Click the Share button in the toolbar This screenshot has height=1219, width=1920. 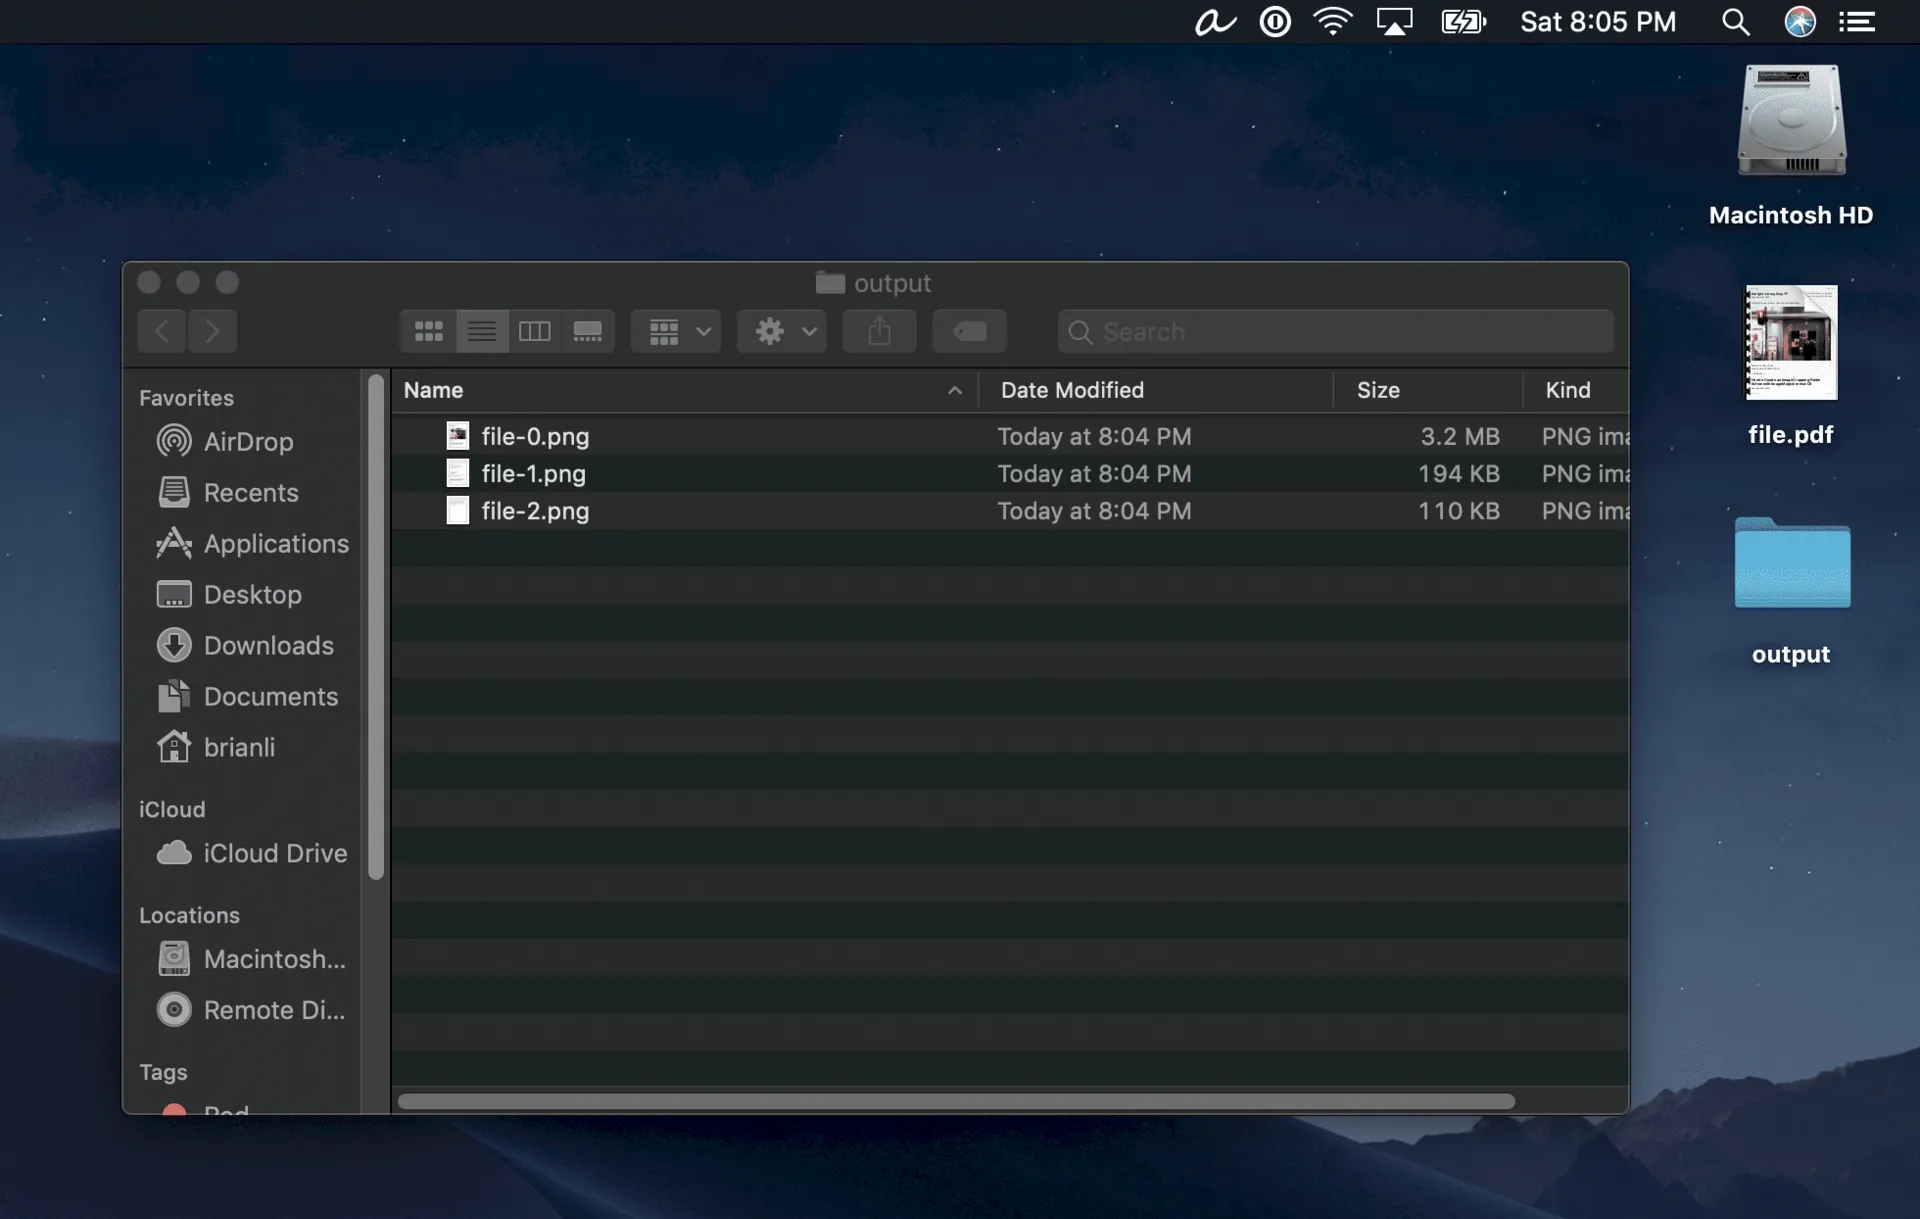(x=879, y=331)
